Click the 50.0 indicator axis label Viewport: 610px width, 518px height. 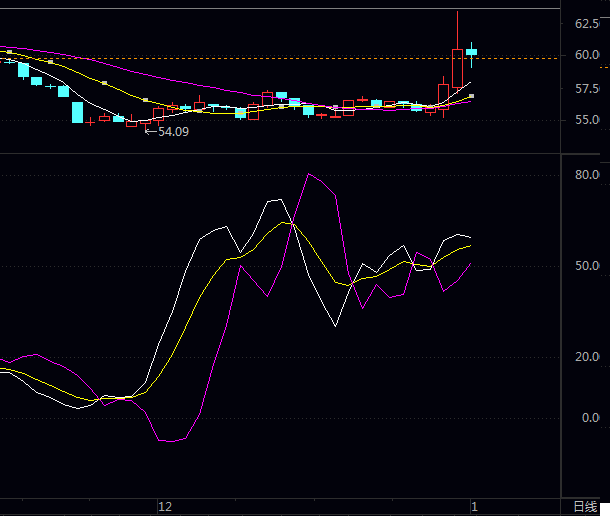click(587, 266)
